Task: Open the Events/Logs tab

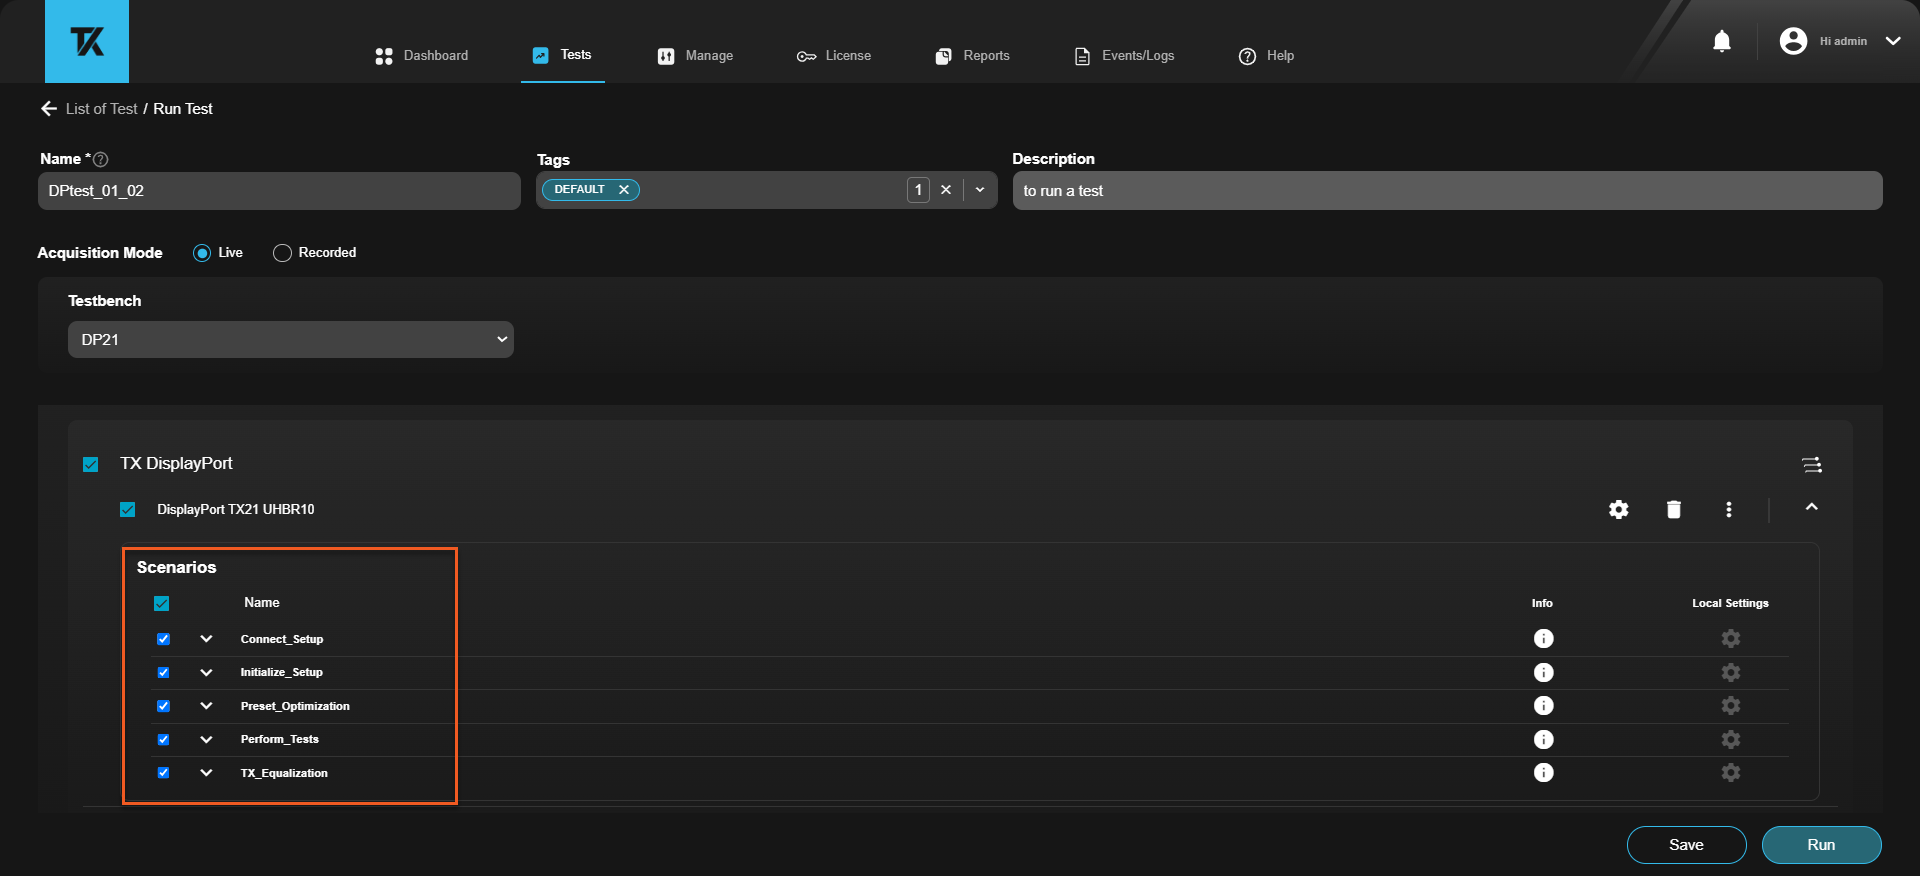Action: tap(1124, 56)
